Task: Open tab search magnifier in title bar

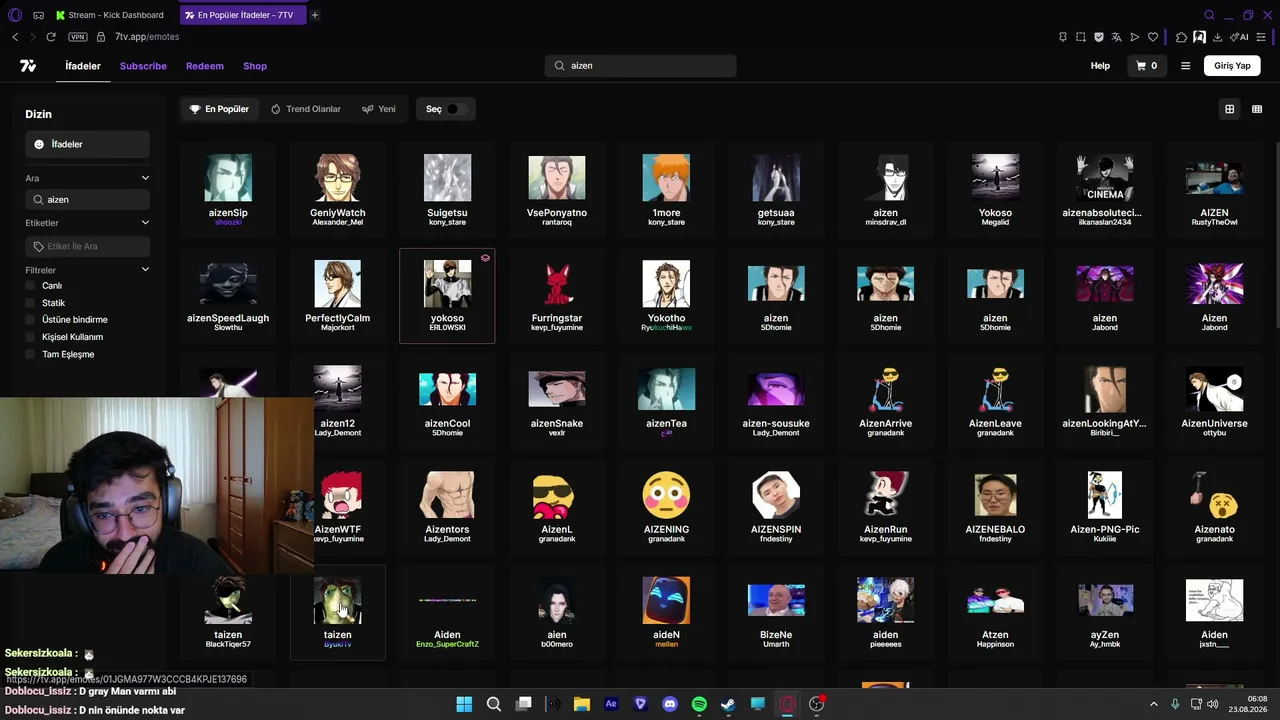Action: pos(1209,15)
